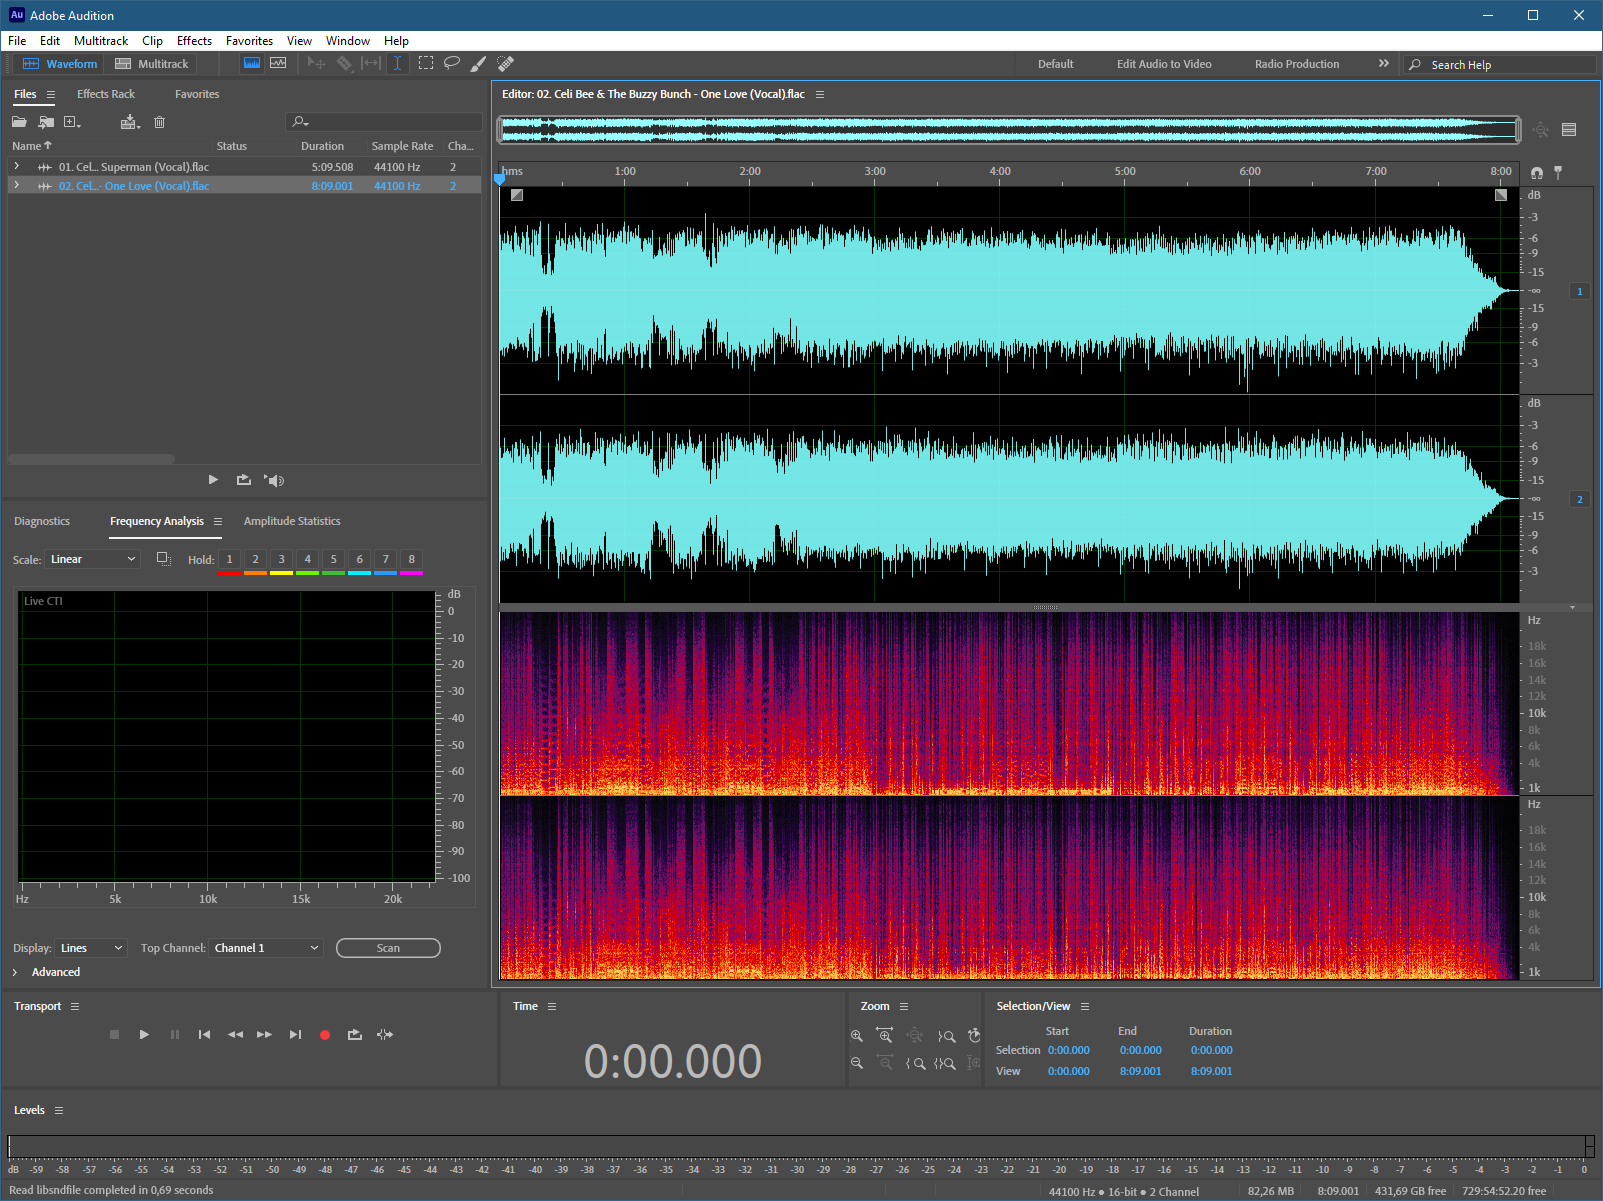Open the Favorites menu
The width and height of the screenshot is (1603, 1201).
coord(249,41)
